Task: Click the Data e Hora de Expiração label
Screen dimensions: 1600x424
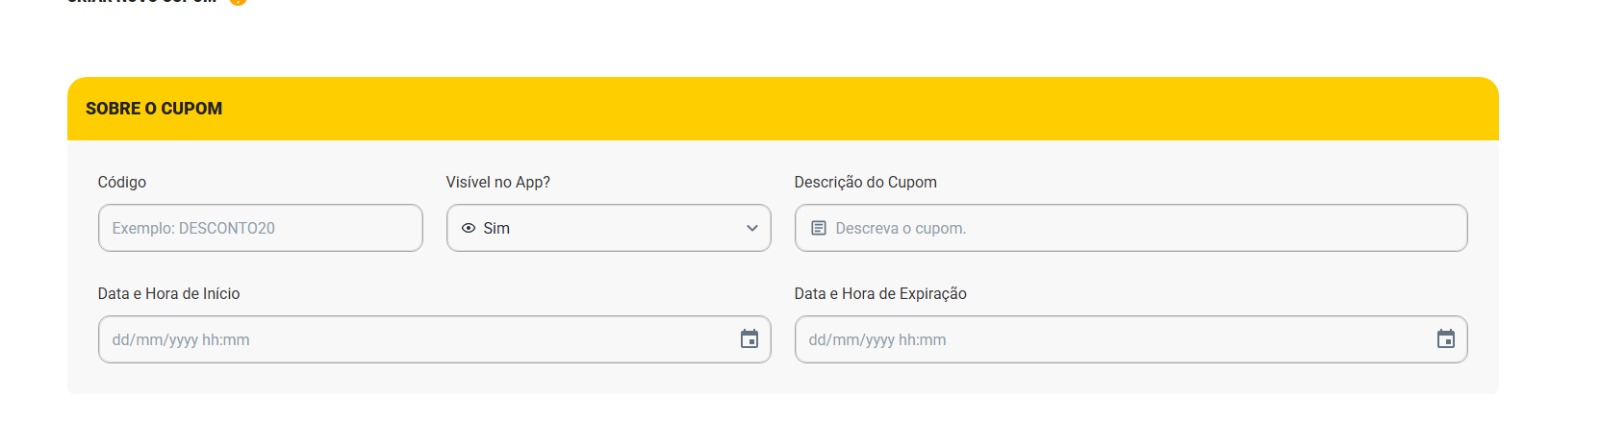Action: tap(881, 293)
